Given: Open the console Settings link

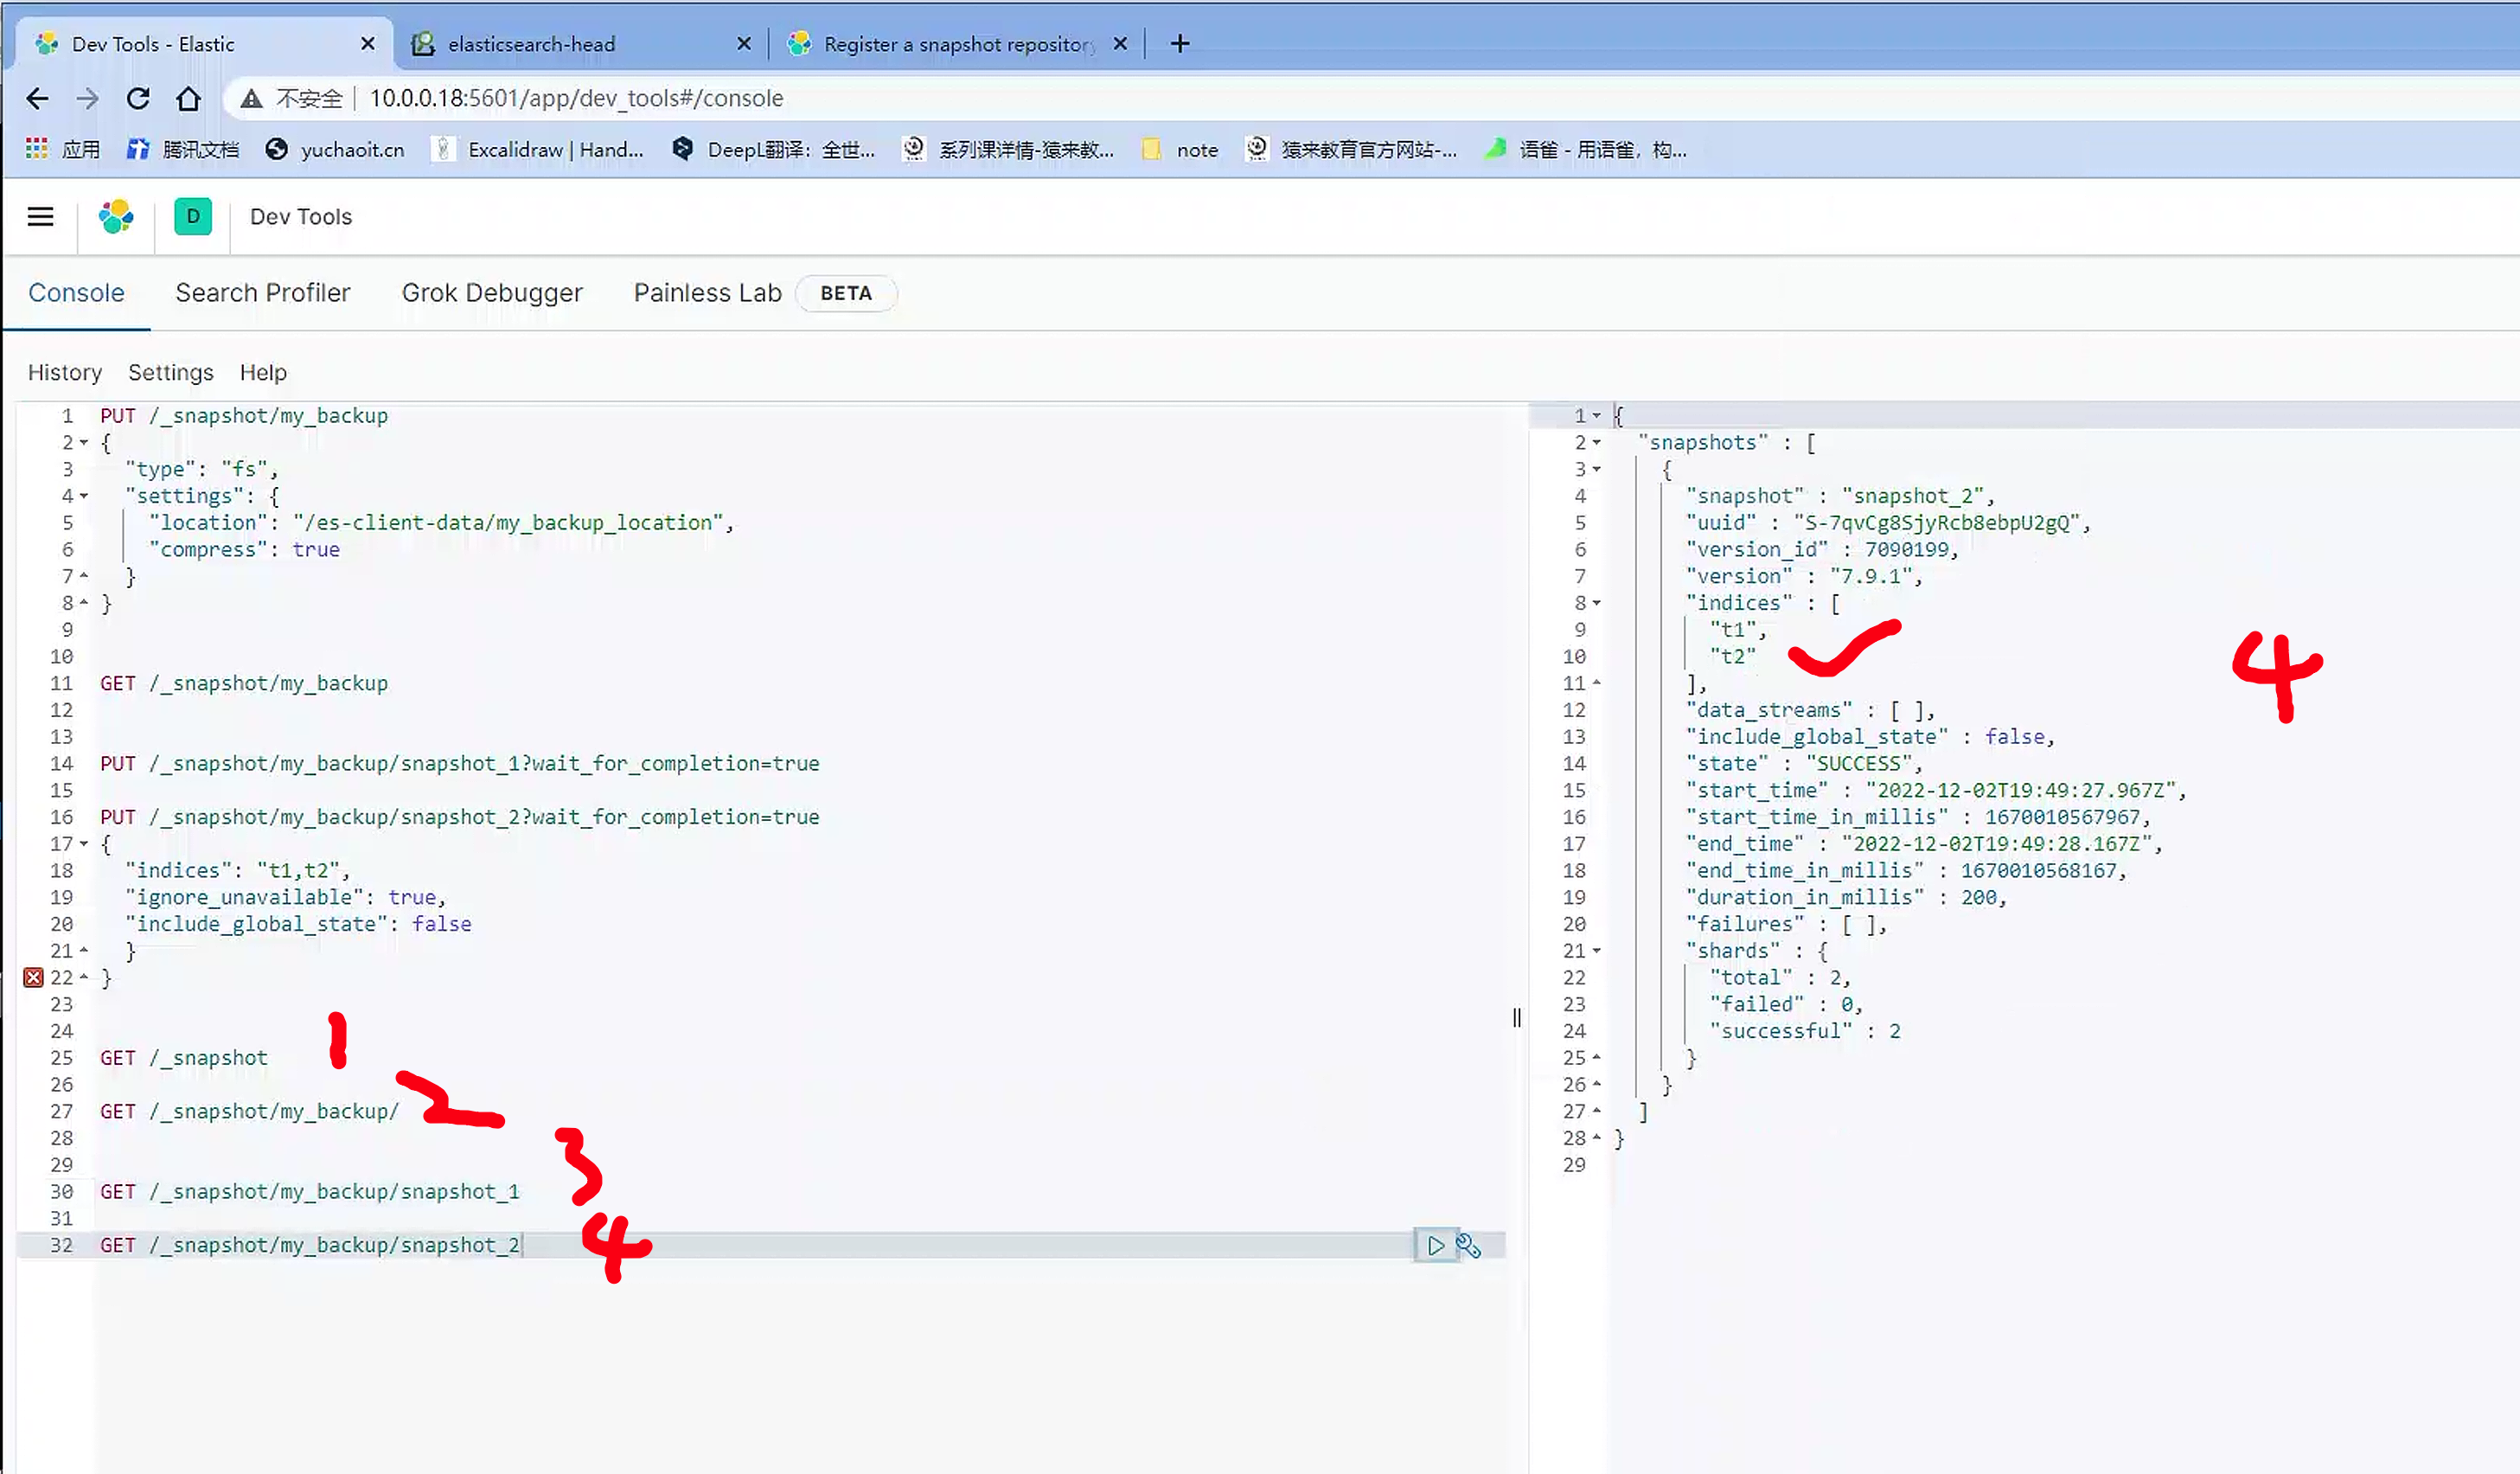Looking at the screenshot, I should point(170,372).
